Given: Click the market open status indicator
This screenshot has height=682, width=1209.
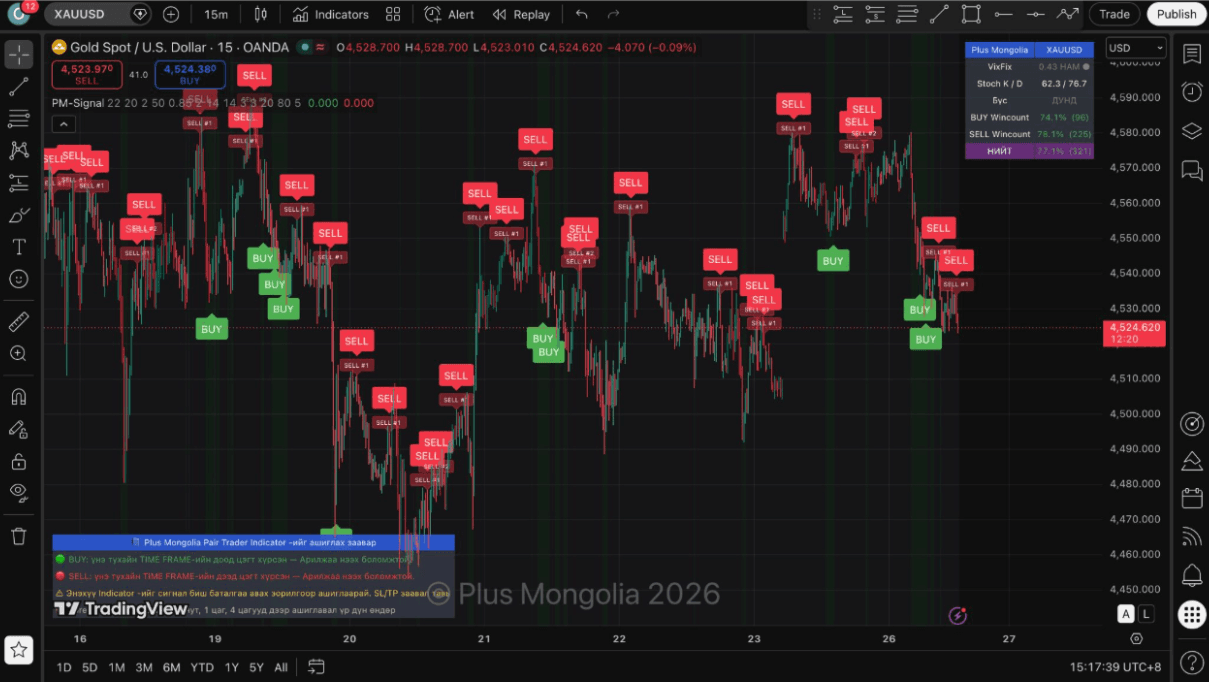Looking at the screenshot, I should click(305, 47).
